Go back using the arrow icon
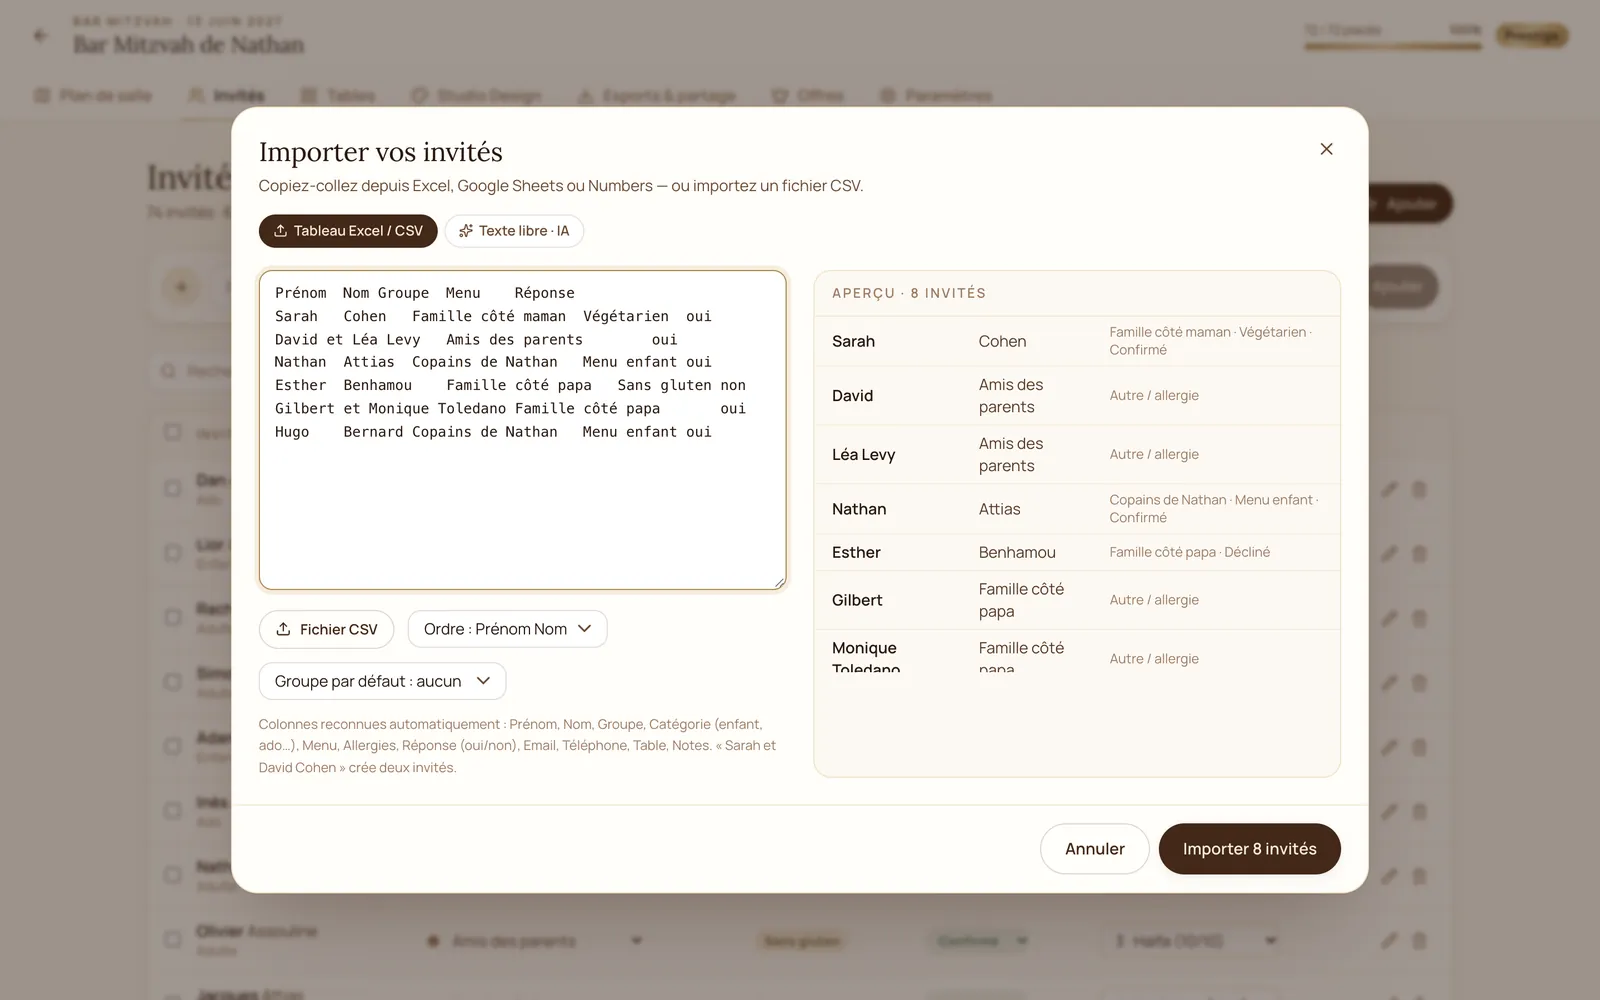 [x=41, y=36]
